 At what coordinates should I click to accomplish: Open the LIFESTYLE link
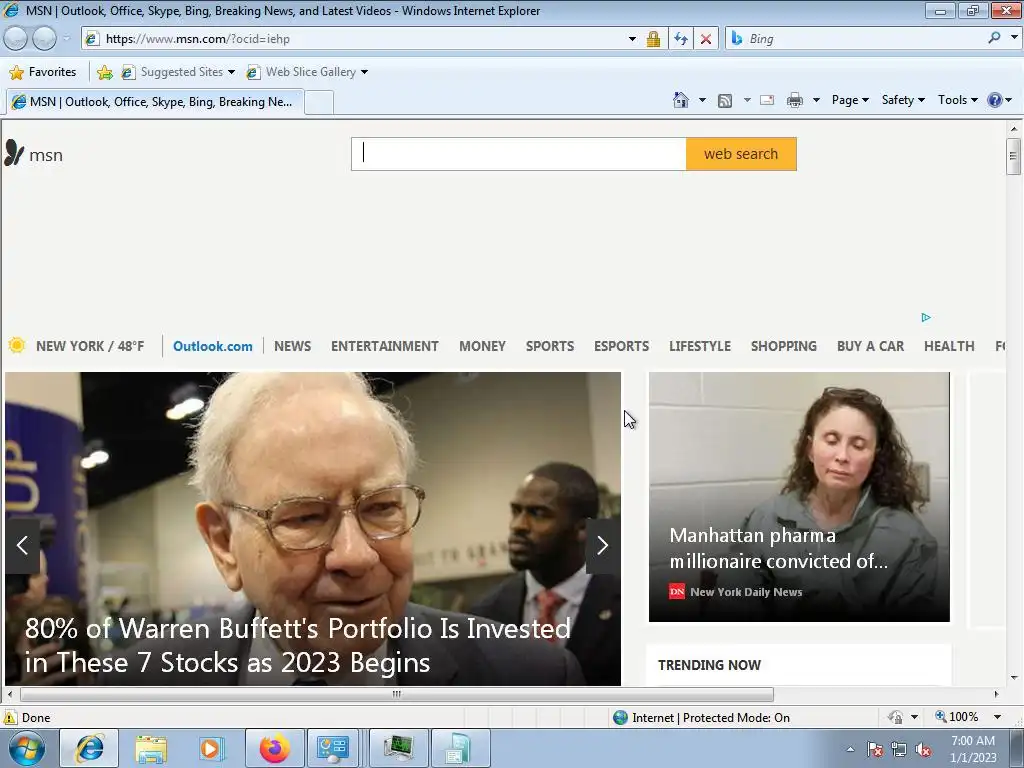699,346
